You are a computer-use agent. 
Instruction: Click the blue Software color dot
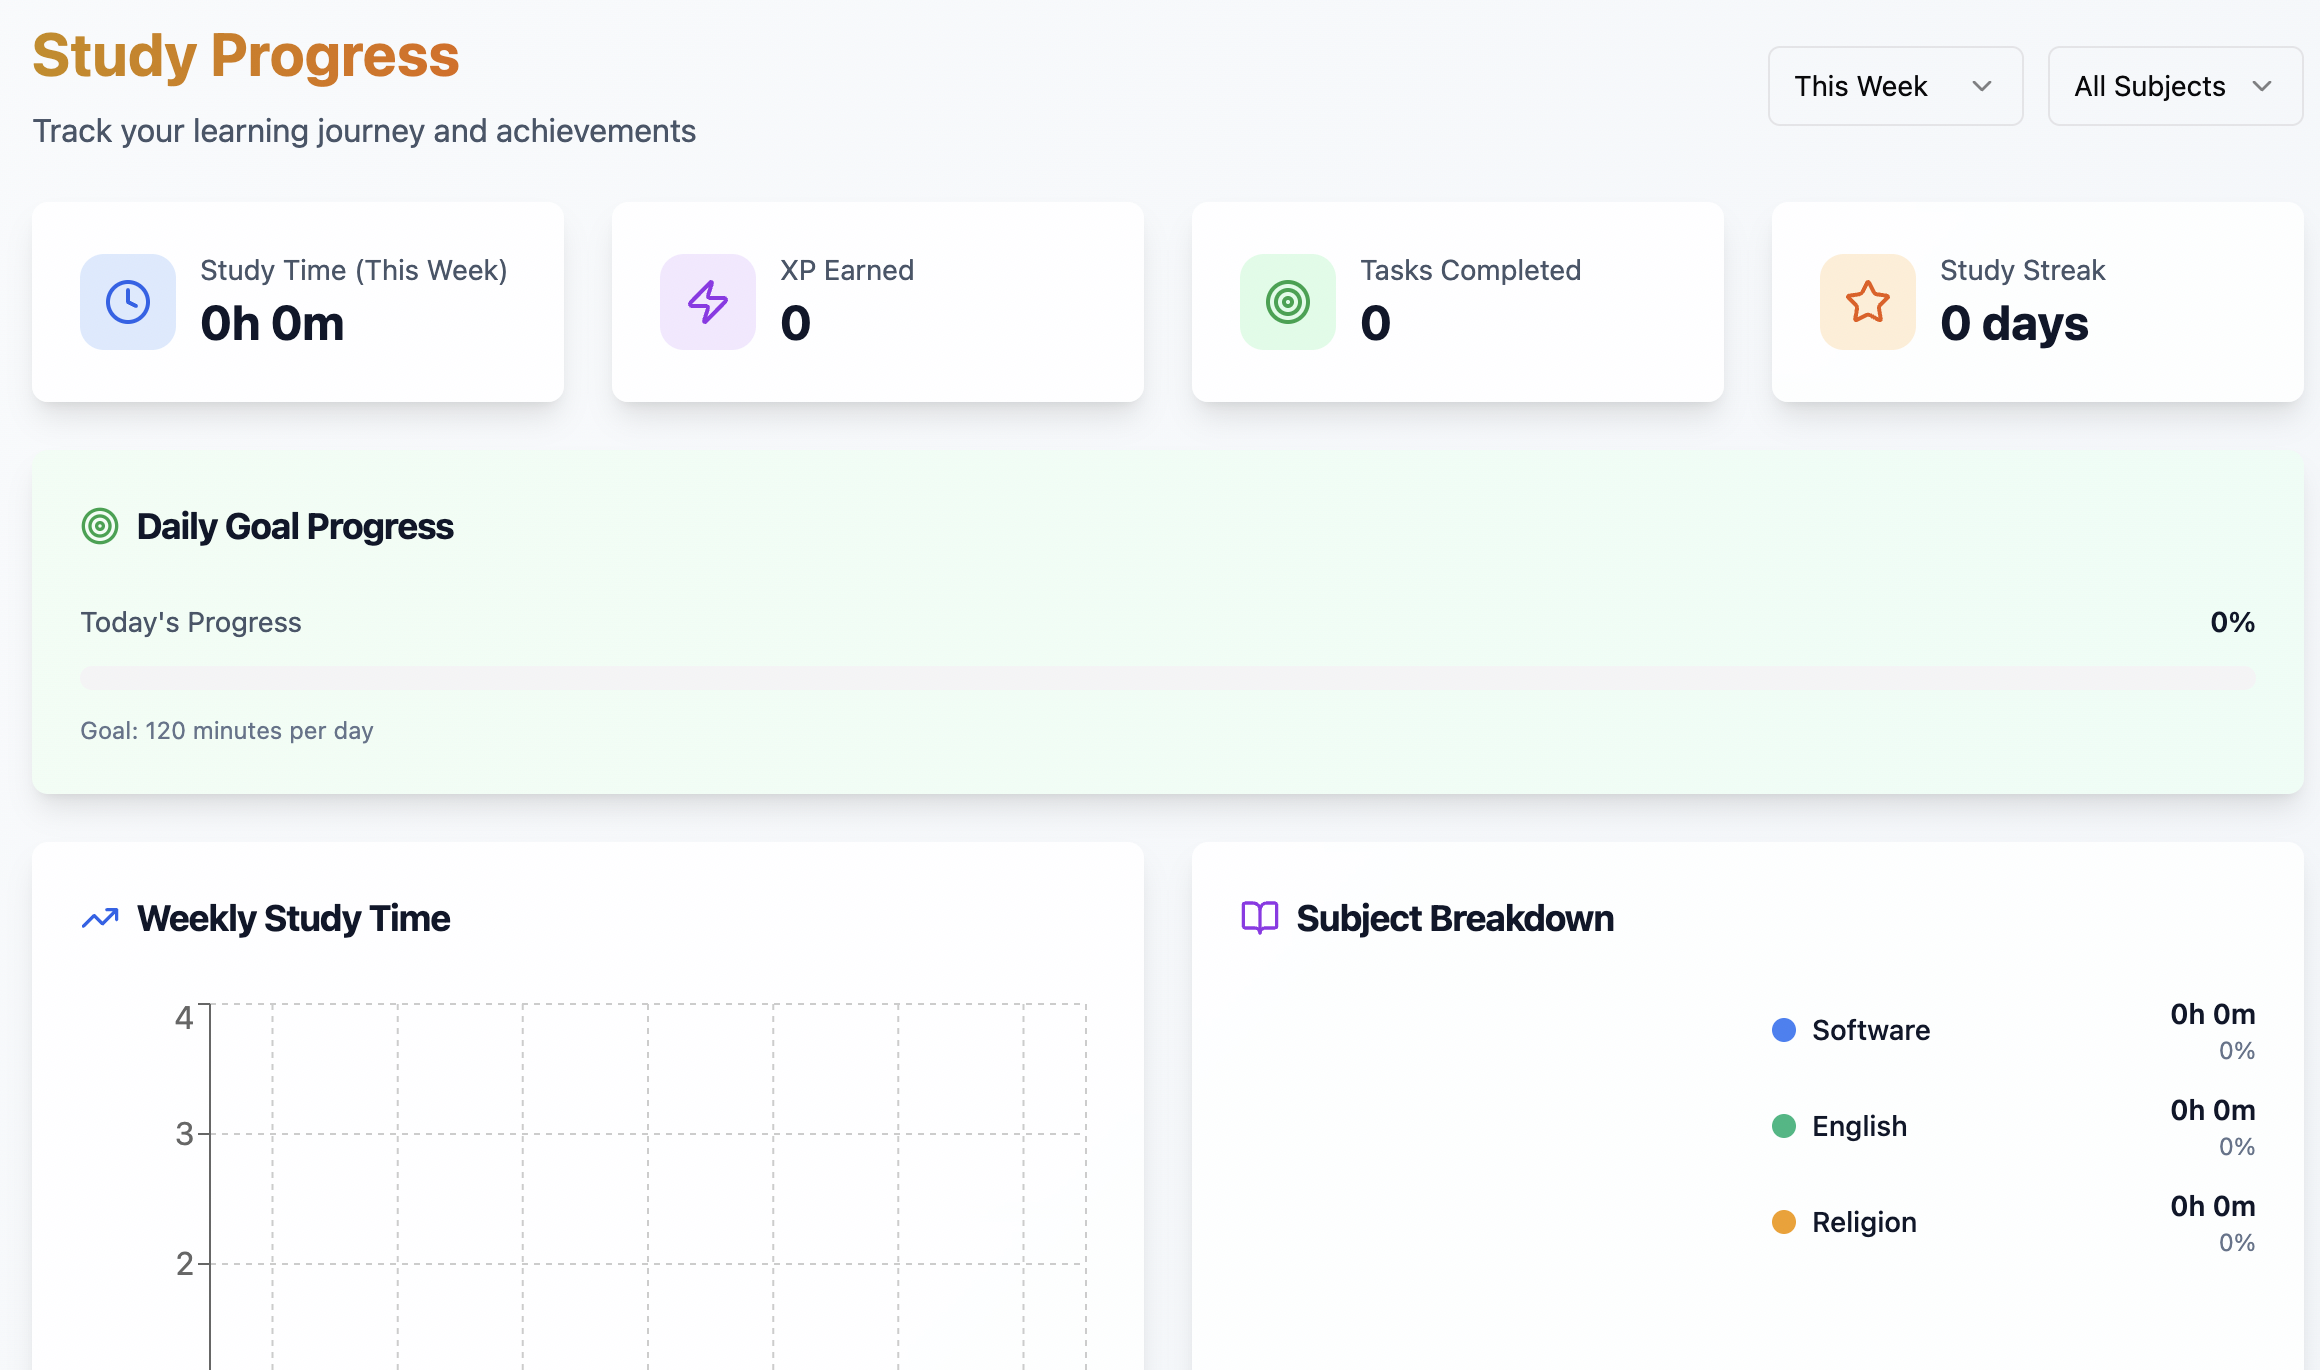[1784, 1030]
